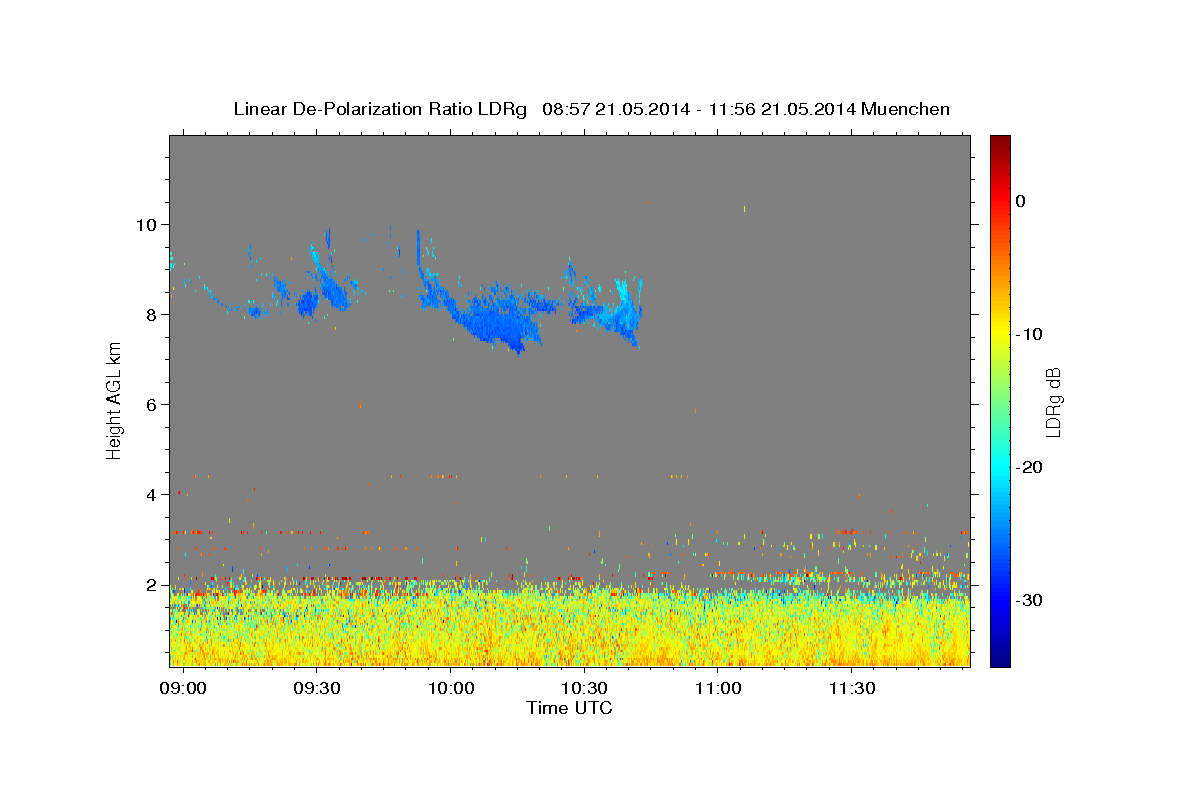Click the height tick label '8'

(x=152, y=314)
